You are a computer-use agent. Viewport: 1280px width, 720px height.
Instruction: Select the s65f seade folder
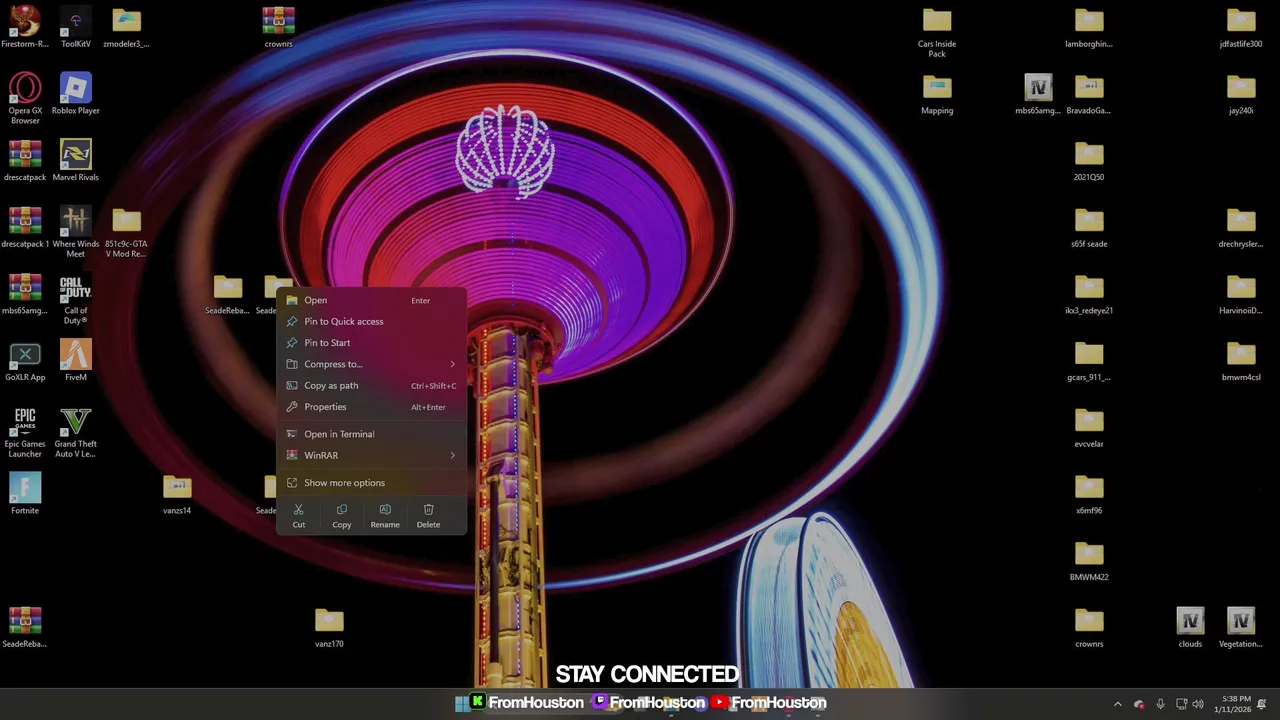pyautogui.click(x=1089, y=227)
